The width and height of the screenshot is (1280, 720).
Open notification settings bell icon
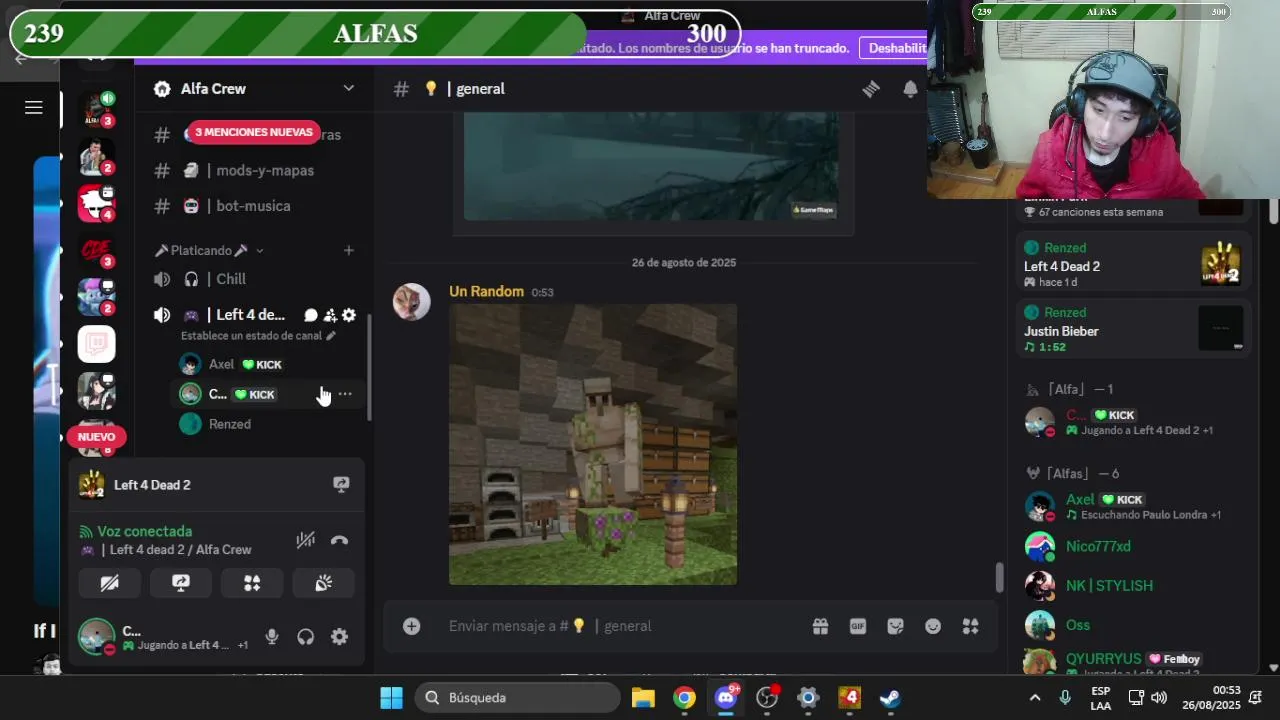910,89
